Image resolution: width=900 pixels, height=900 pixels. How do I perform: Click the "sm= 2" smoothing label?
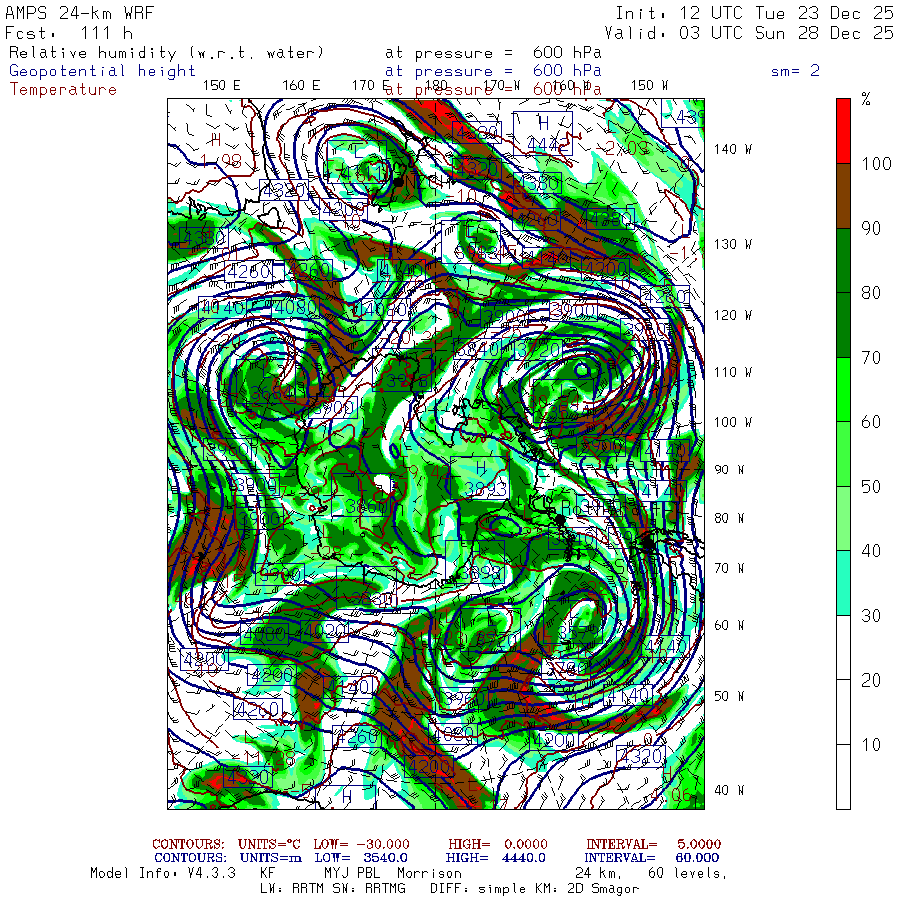(796, 71)
